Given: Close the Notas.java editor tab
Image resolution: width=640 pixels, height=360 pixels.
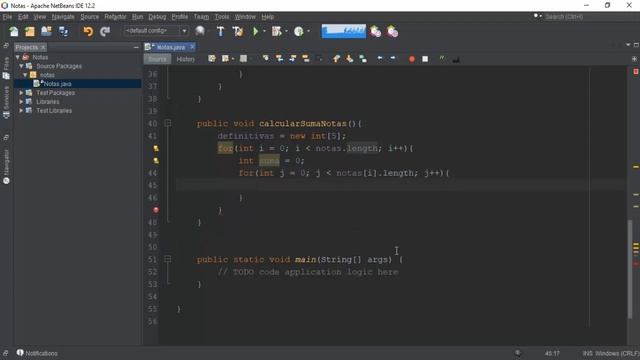Looking at the screenshot, I should tap(192, 47).
